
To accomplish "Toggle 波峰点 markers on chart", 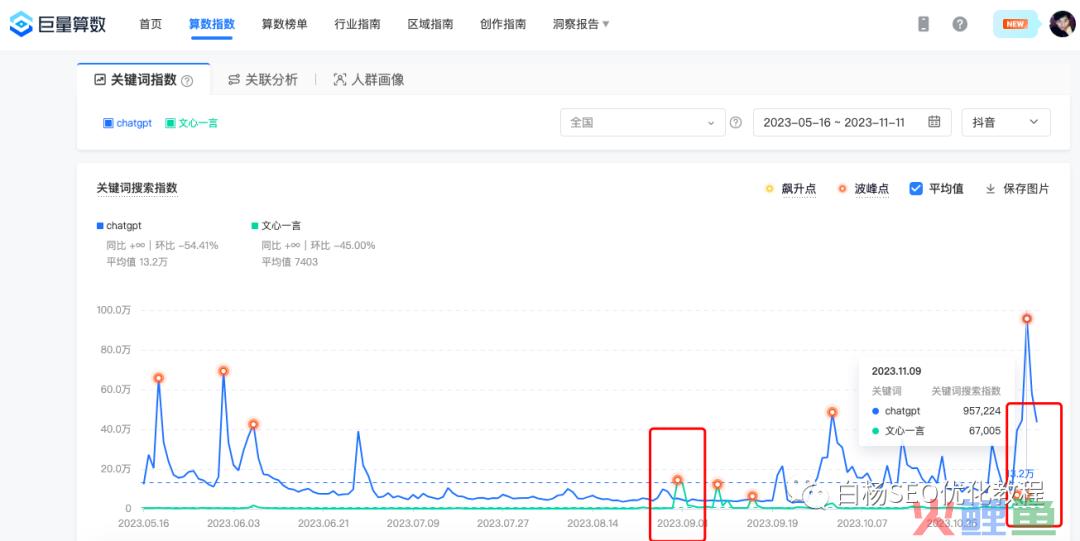I will click(x=863, y=189).
